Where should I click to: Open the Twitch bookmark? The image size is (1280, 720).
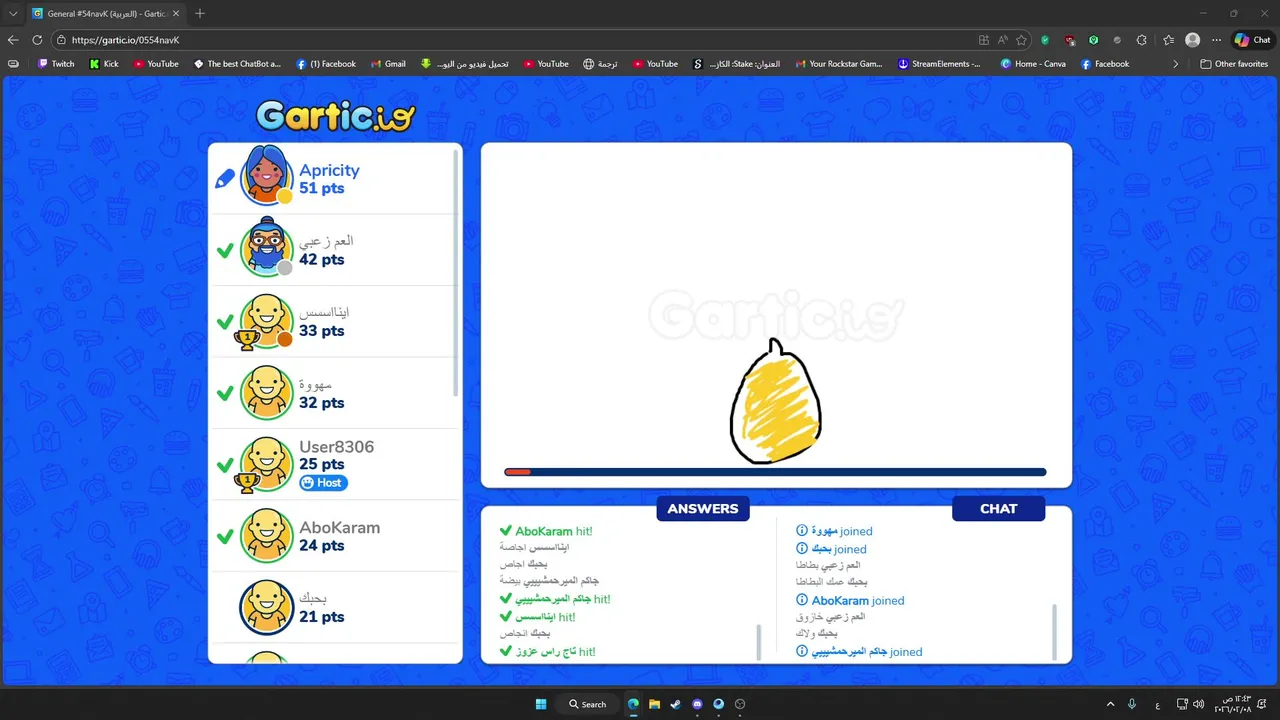pos(56,64)
